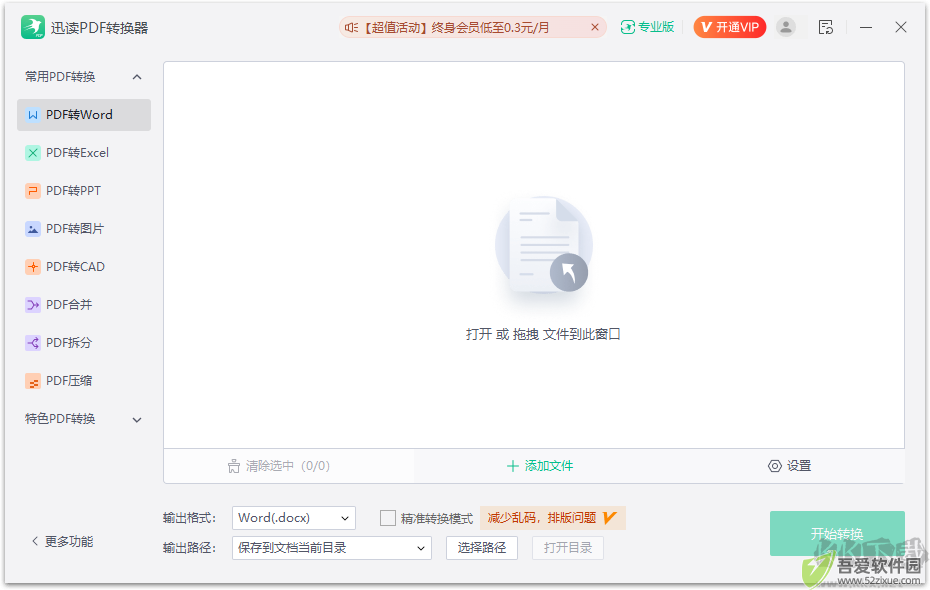Open the 输出格式 Word(.docx) dropdown

click(x=294, y=518)
